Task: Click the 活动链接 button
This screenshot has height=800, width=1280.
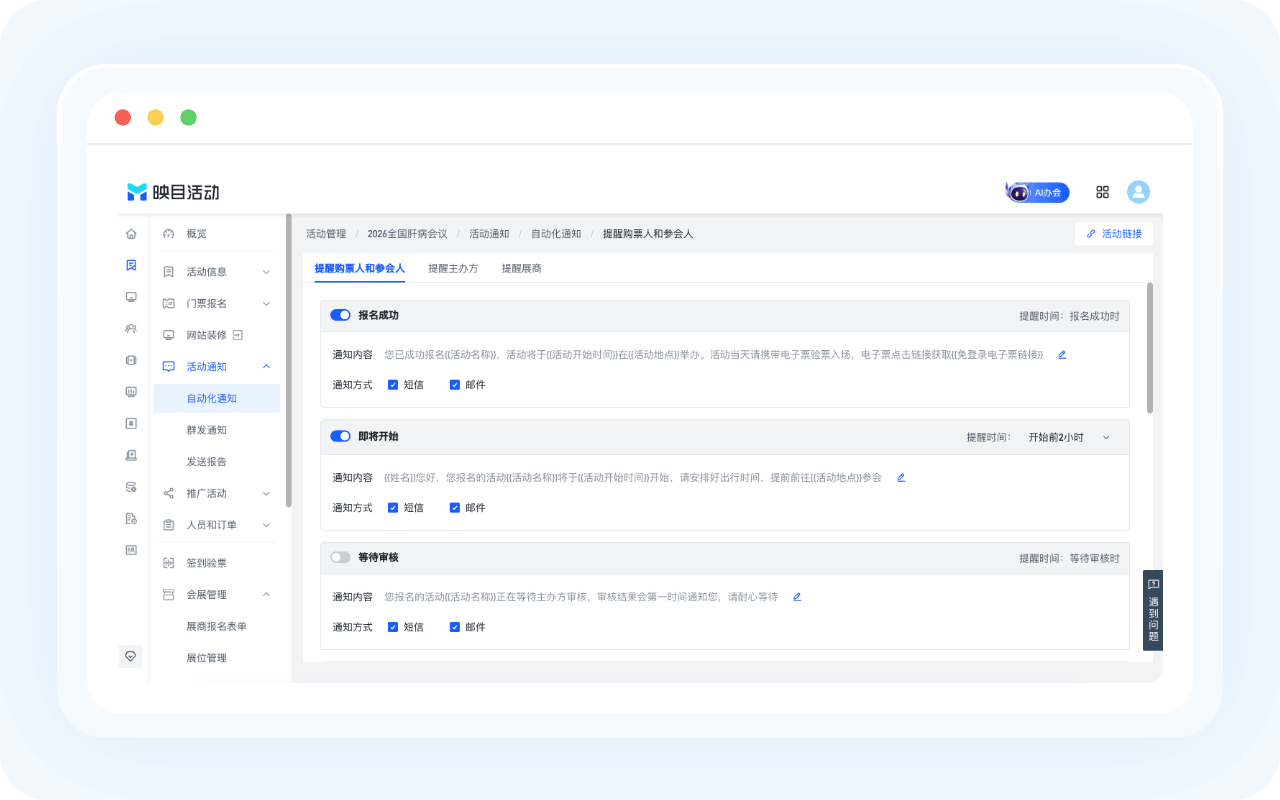Action: click(1114, 233)
